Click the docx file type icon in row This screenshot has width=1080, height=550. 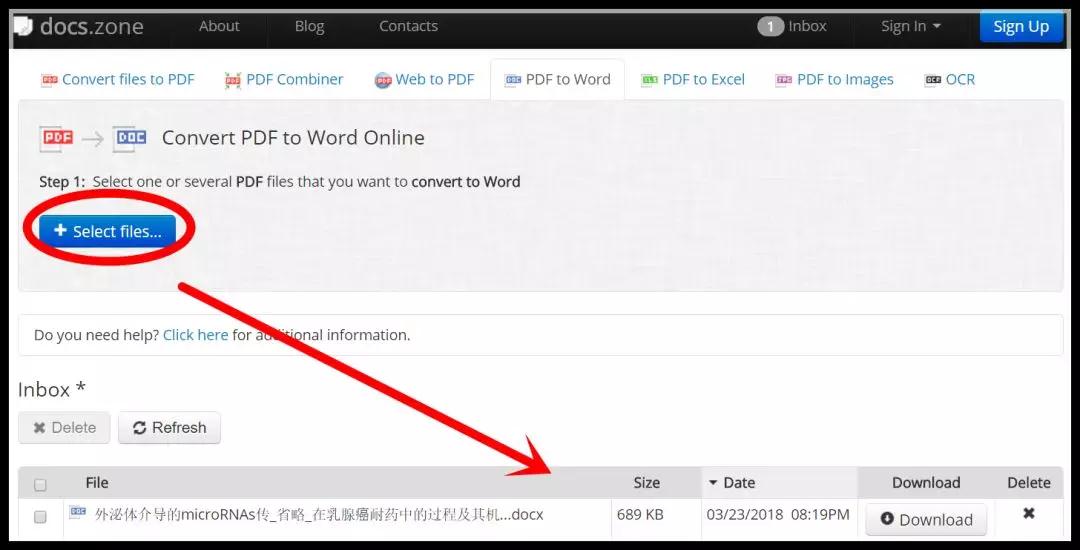pyautogui.click(x=78, y=513)
